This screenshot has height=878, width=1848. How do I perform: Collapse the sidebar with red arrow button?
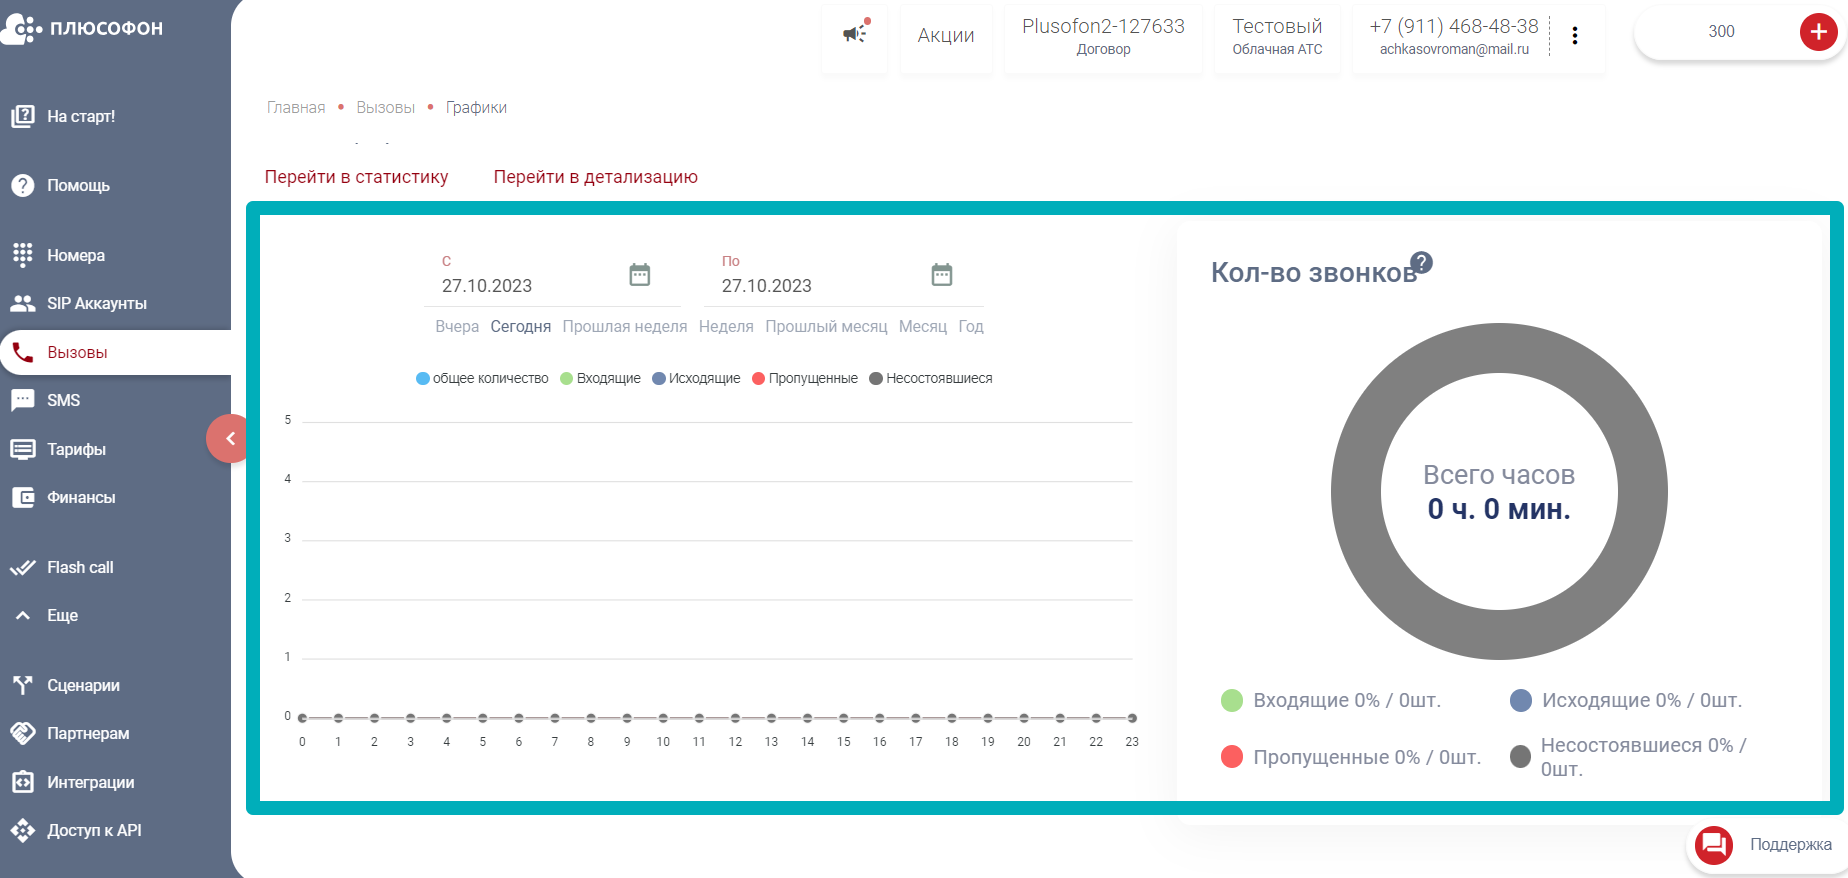(x=230, y=438)
